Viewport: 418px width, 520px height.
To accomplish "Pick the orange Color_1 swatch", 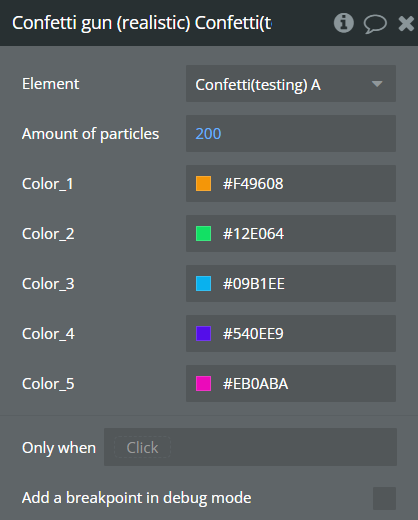I will 203,184.
